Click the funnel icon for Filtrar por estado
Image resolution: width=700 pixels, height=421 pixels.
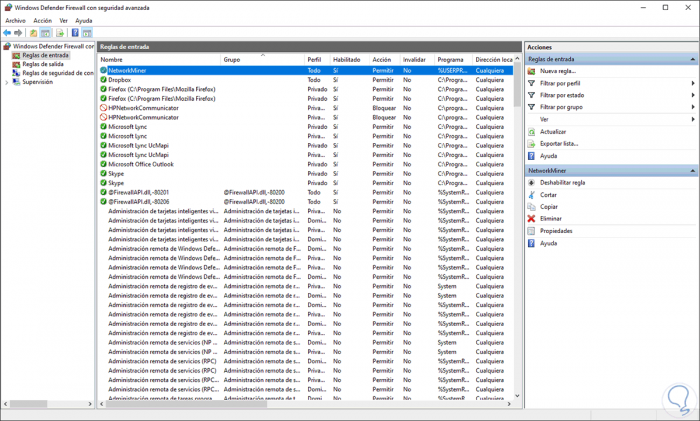[x=531, y=95]
